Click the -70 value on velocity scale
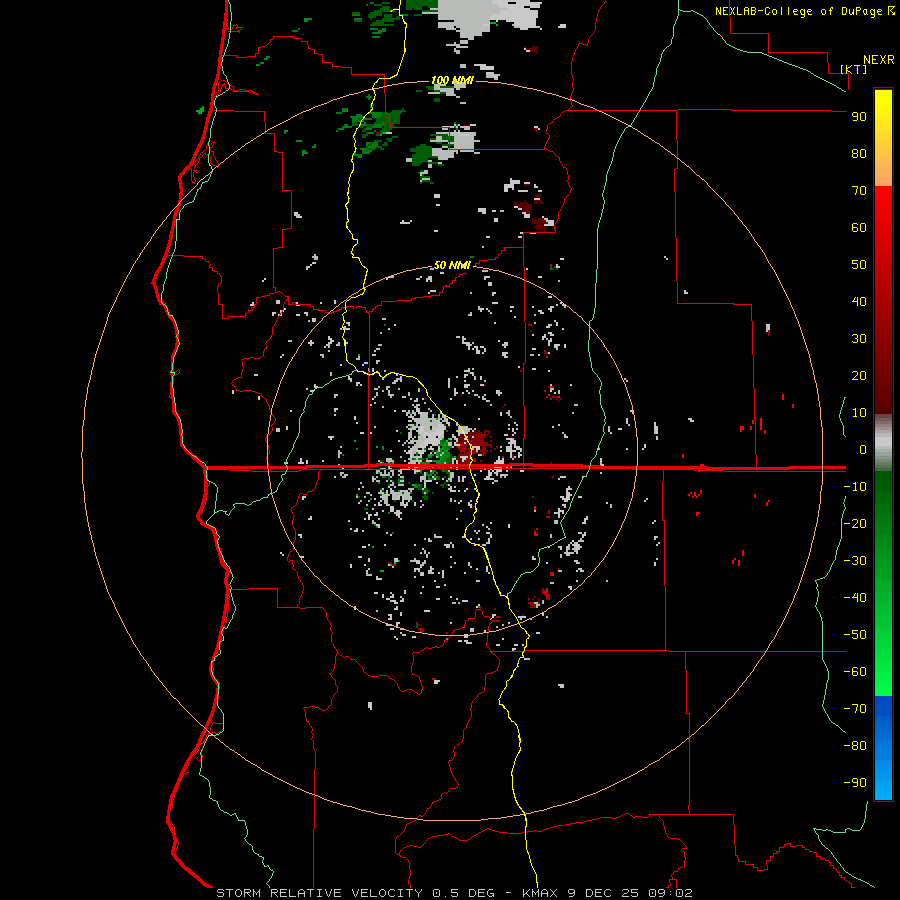 coord(855,709)
